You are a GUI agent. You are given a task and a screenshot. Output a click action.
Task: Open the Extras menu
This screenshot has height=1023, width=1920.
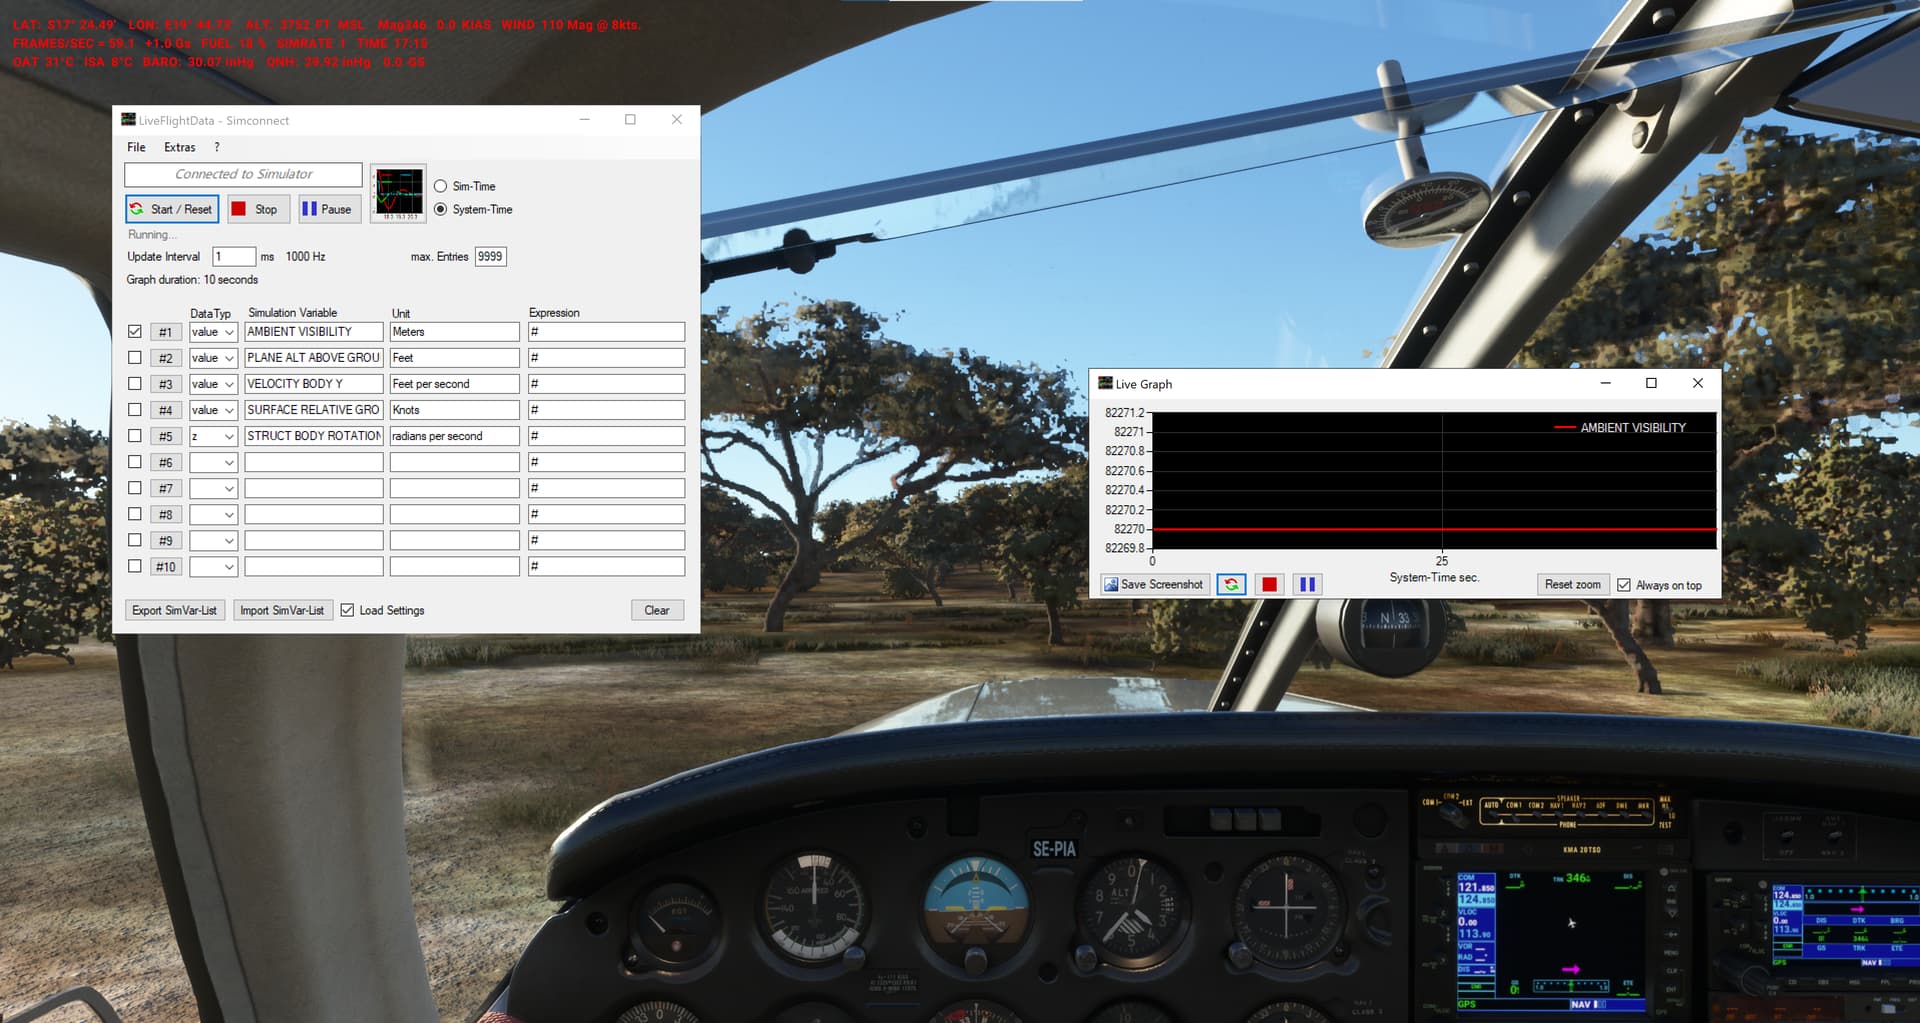click(x=180, y=147)
